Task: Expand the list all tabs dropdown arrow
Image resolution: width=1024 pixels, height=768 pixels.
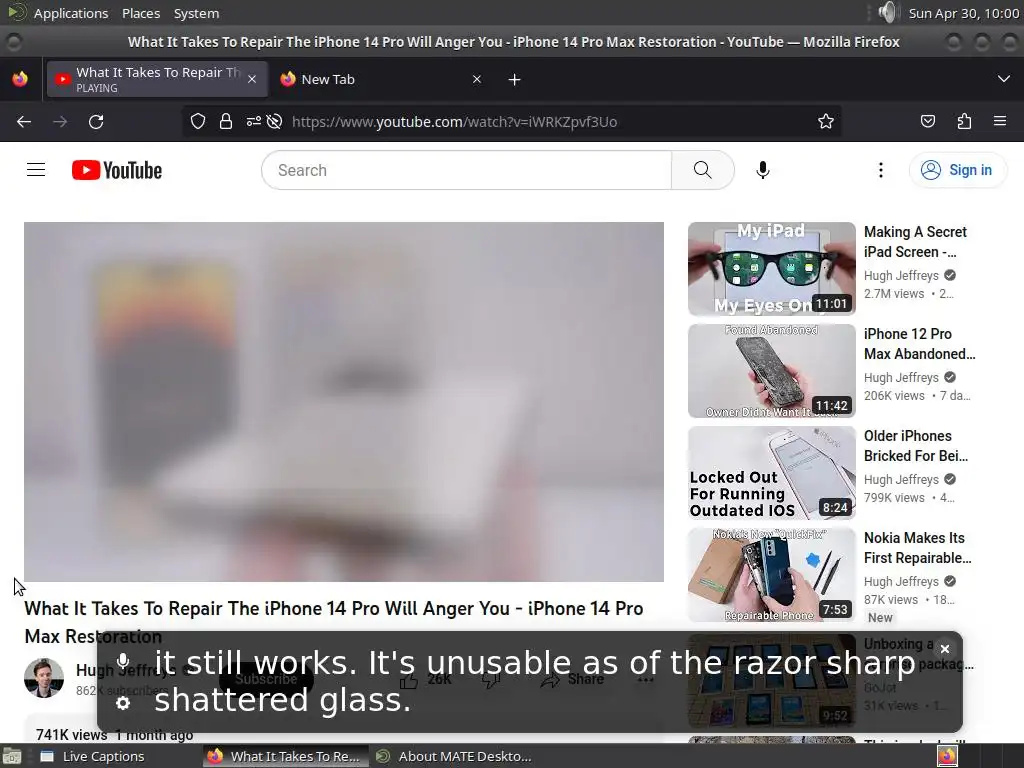Action: coord(1004,79)
